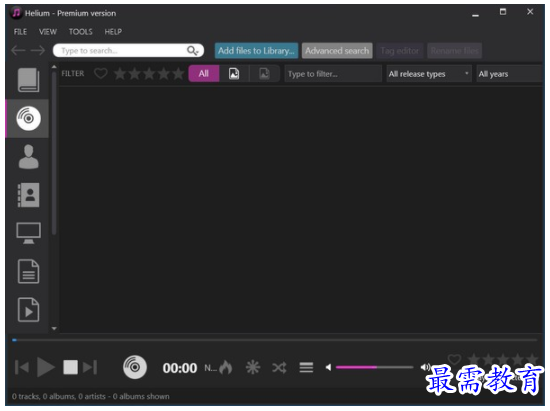Click the now playing disc icon
Viewport: 550px width, 411px height.
click(135, 367)
